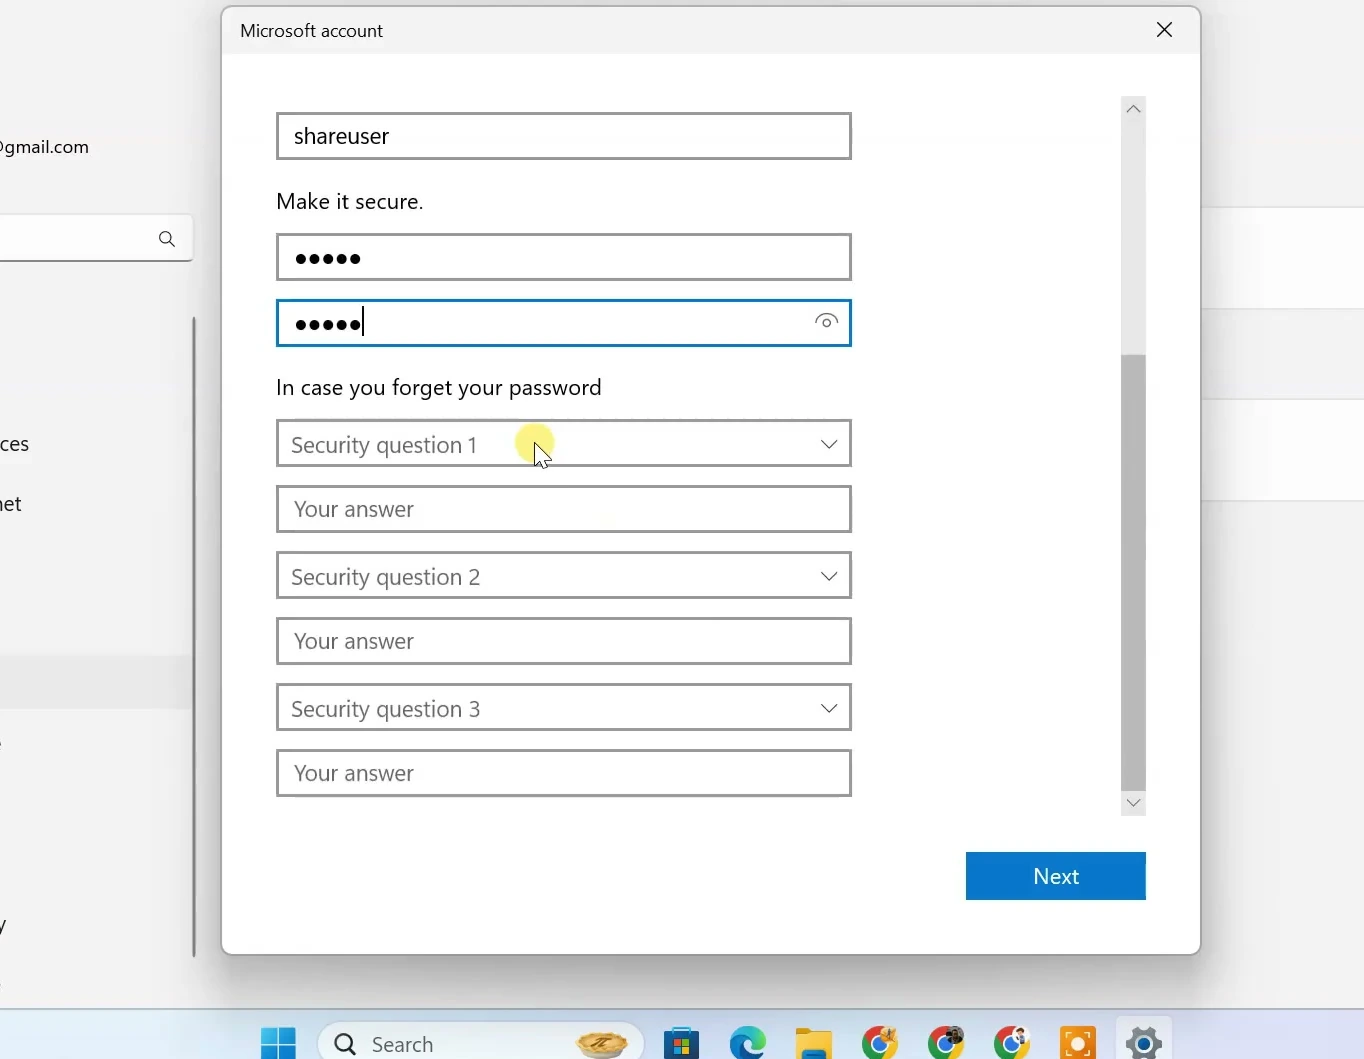Click the dialog scrollbar up arrow
This screenshot has width=1364, height=1059.
pyautogui.click(x=1133, y=109)
